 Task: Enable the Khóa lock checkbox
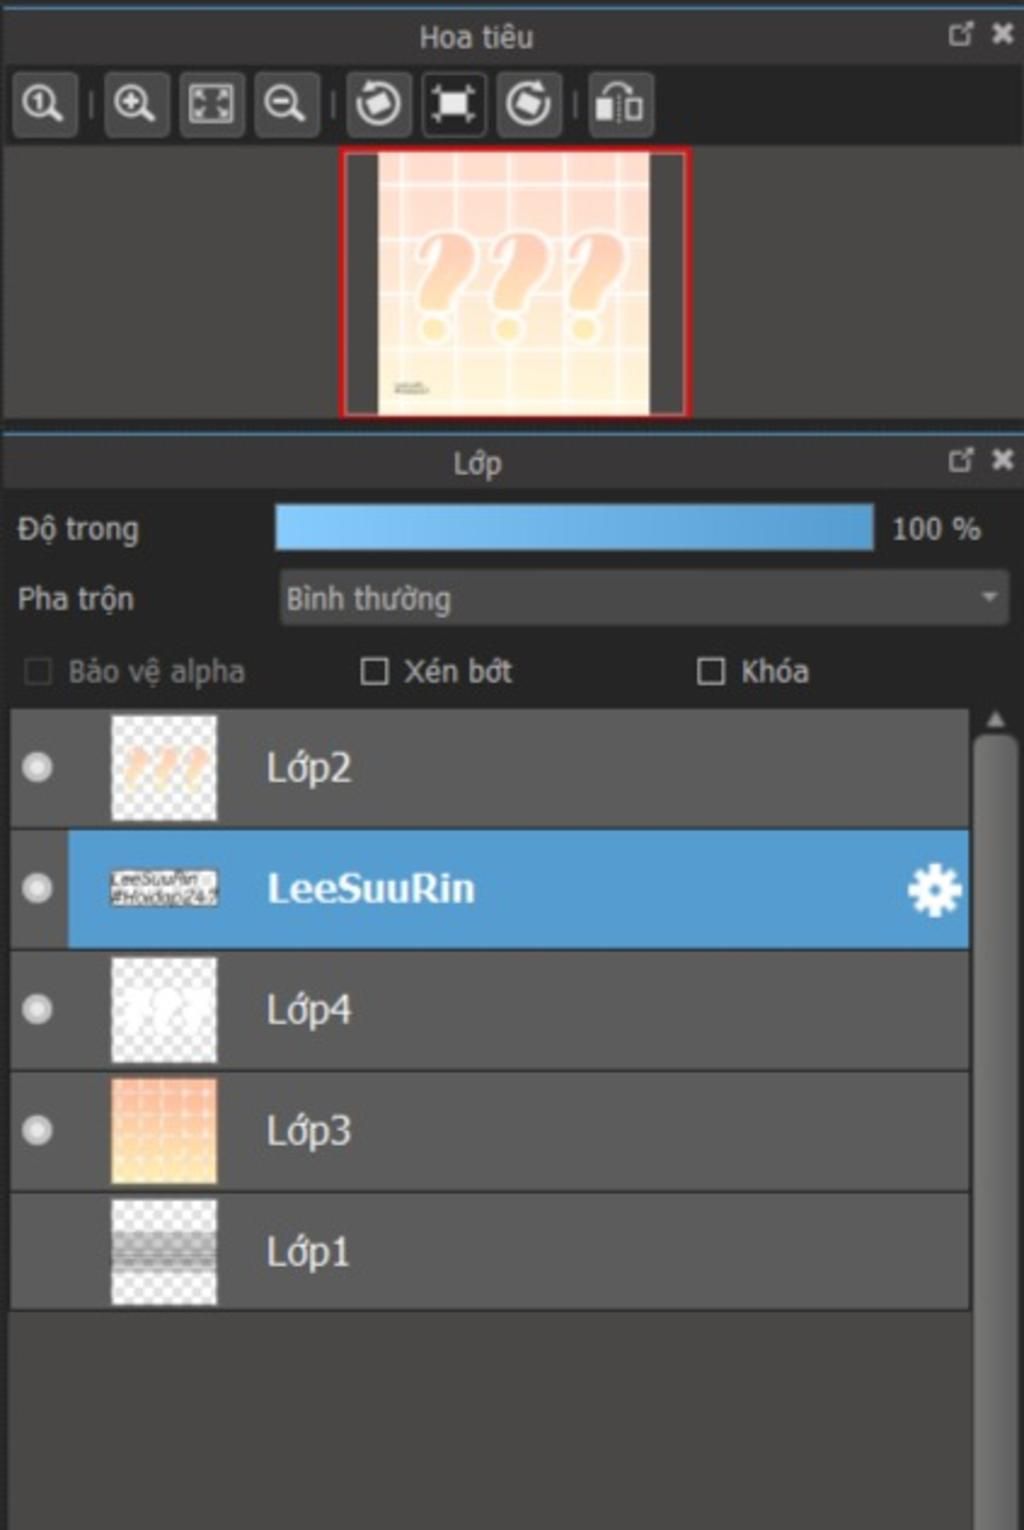click(x=710, y=671)
